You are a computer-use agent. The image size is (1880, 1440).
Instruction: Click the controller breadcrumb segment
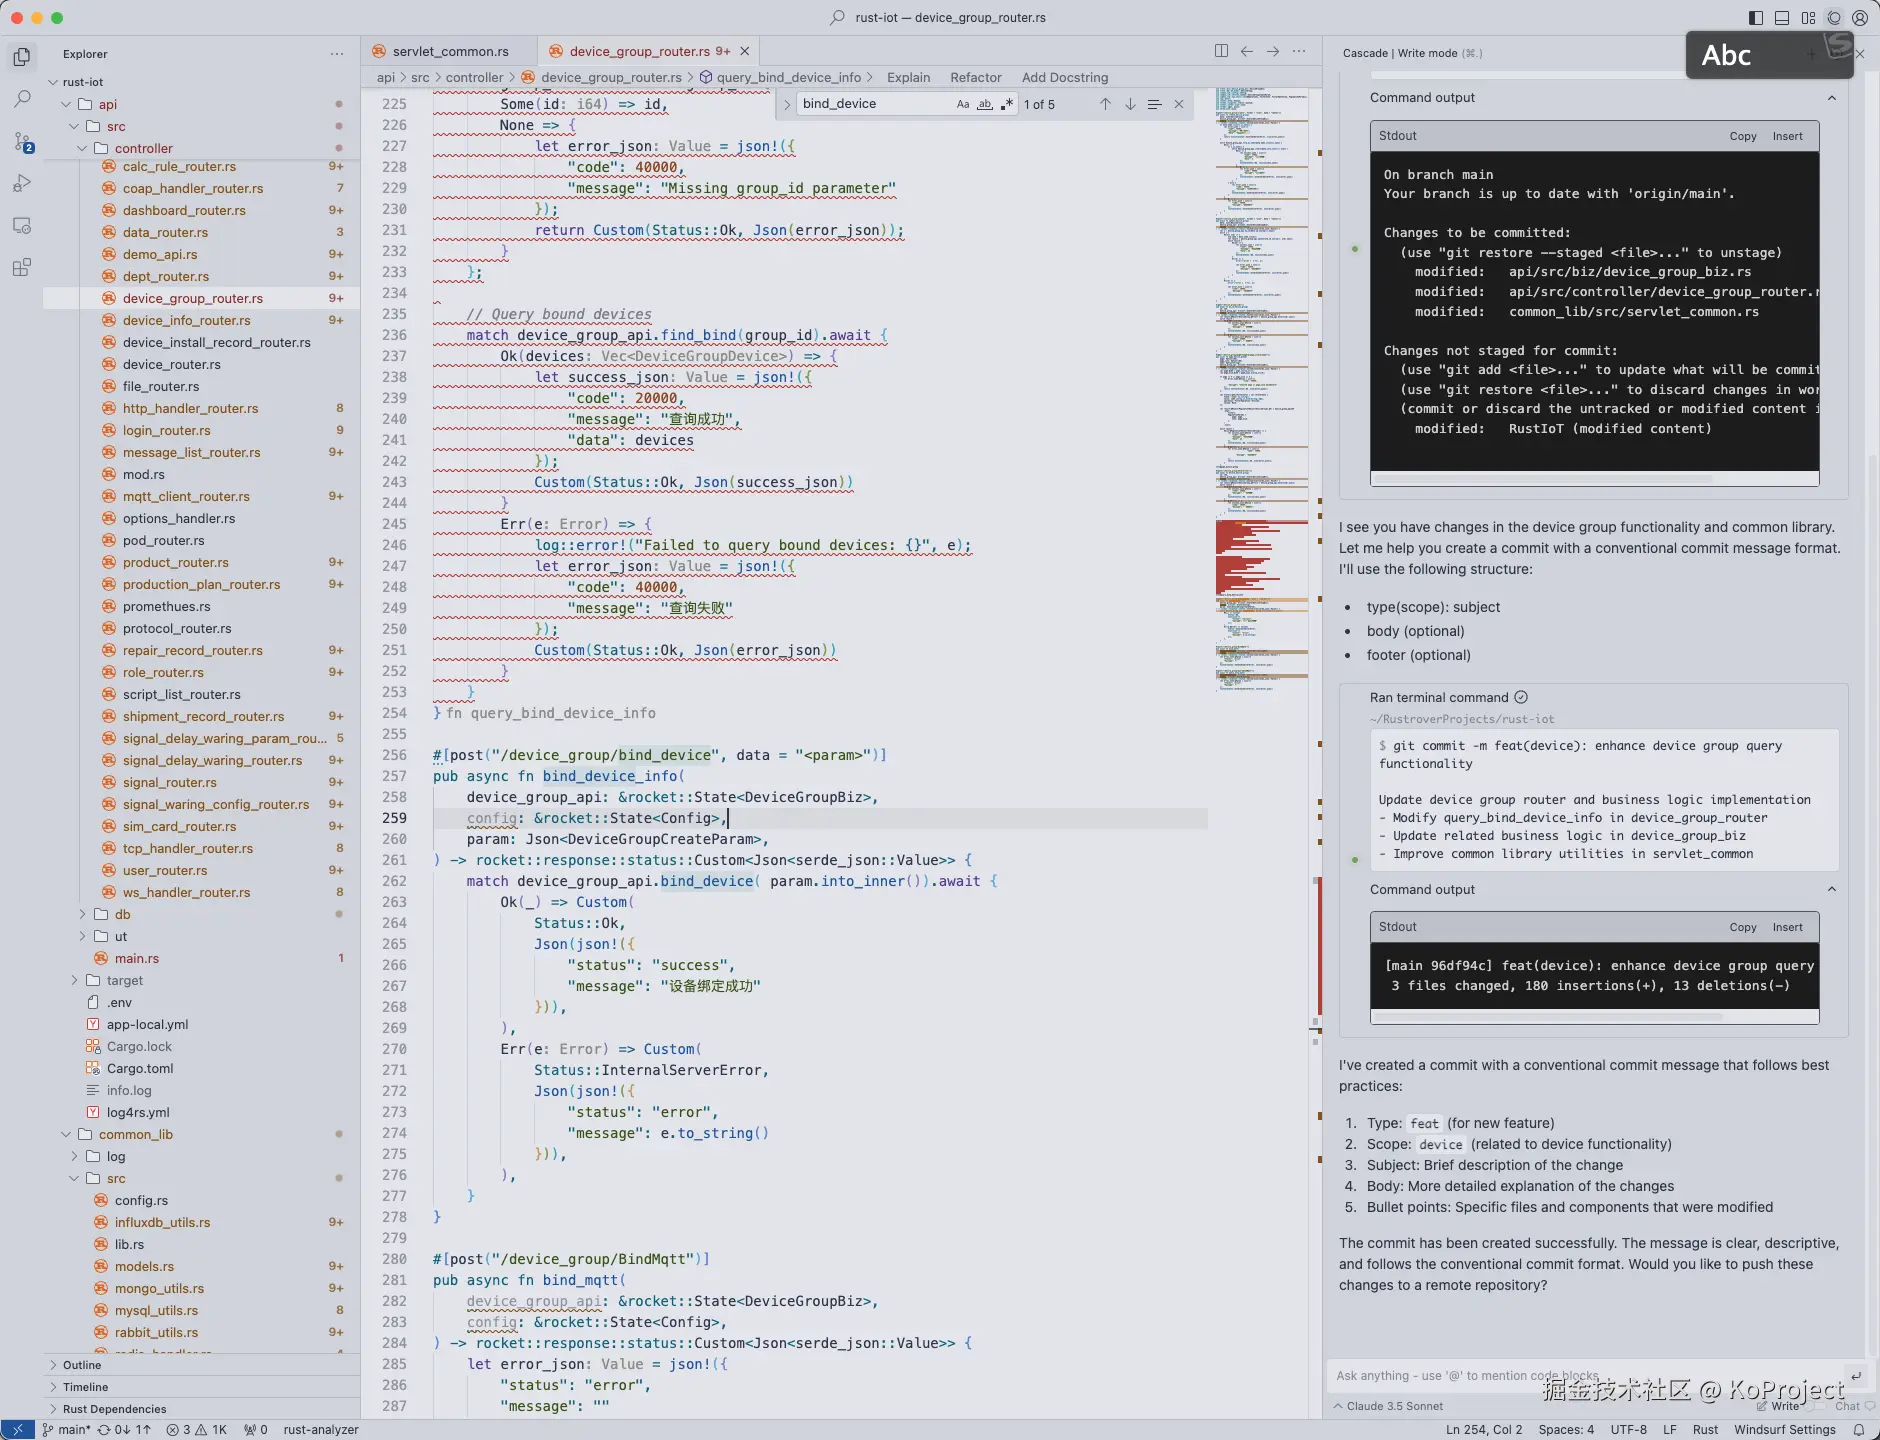coord(474,77)
